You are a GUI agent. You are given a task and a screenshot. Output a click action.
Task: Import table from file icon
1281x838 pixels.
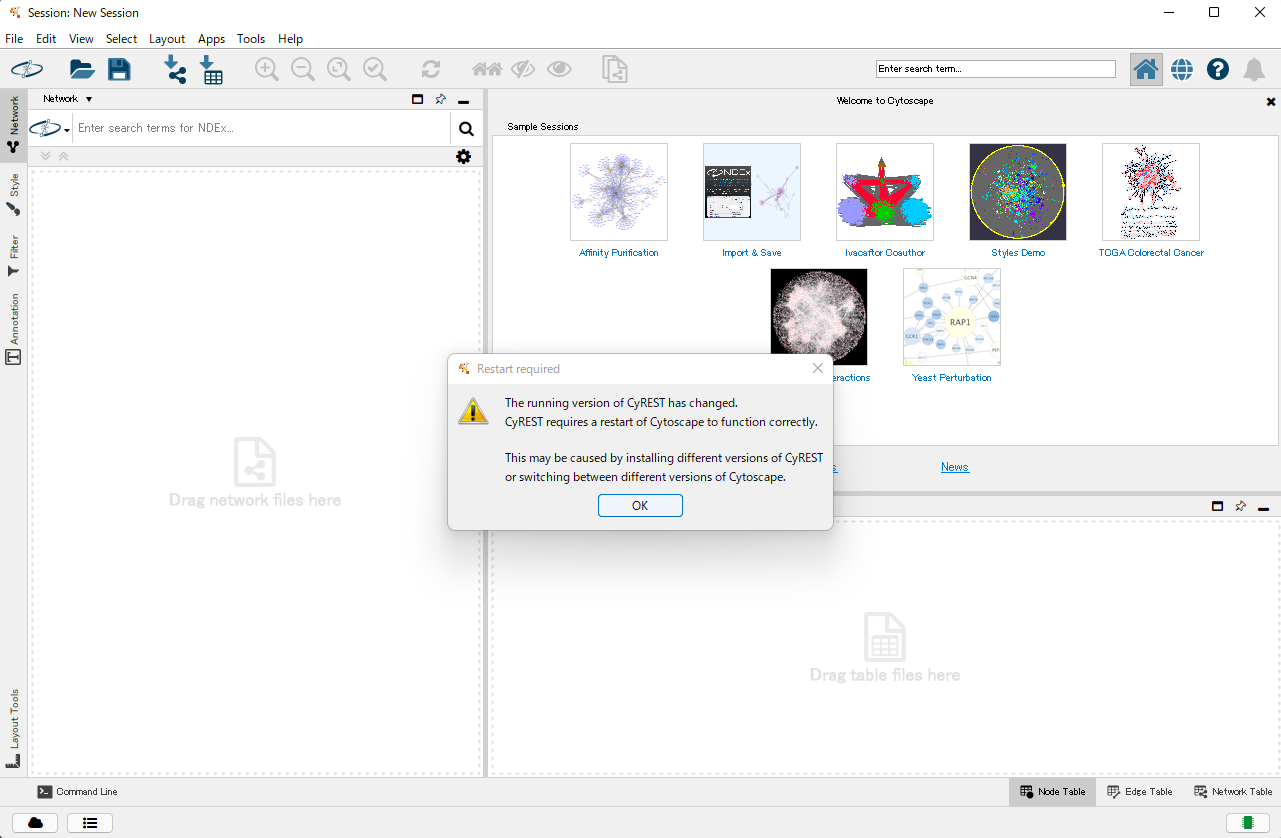[211, 69]
